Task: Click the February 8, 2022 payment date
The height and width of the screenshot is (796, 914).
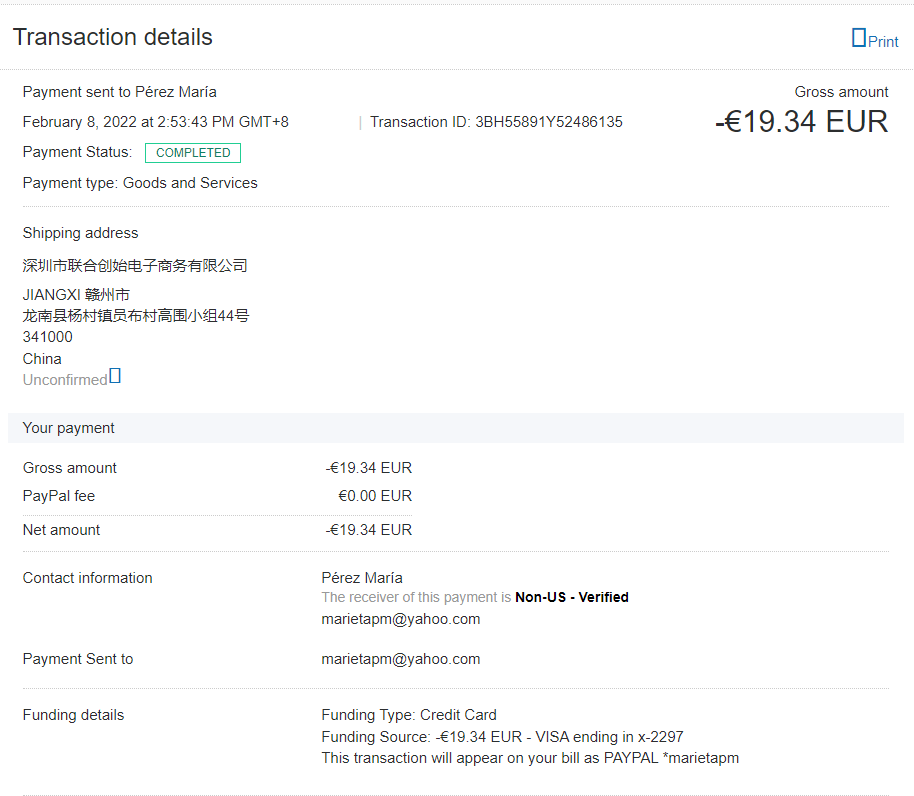Action: pyautogui.click(x=155, y=122)
